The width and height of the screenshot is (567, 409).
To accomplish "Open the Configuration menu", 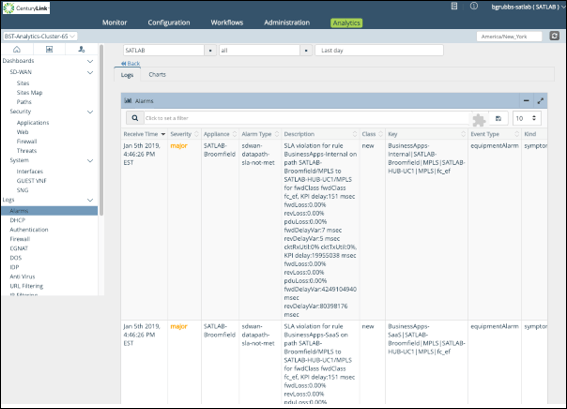I will [169, 22].
